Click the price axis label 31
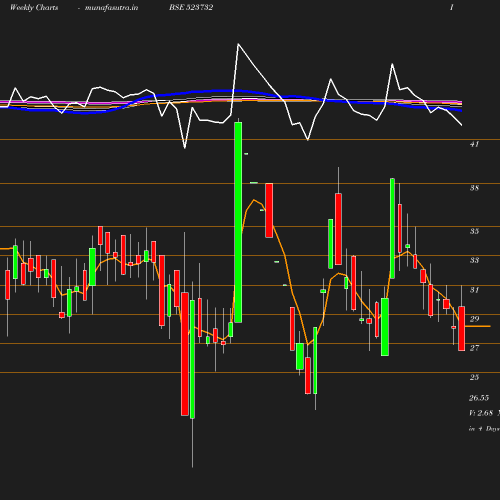Viewport: 500px width, 500px height. click(474, 290)
